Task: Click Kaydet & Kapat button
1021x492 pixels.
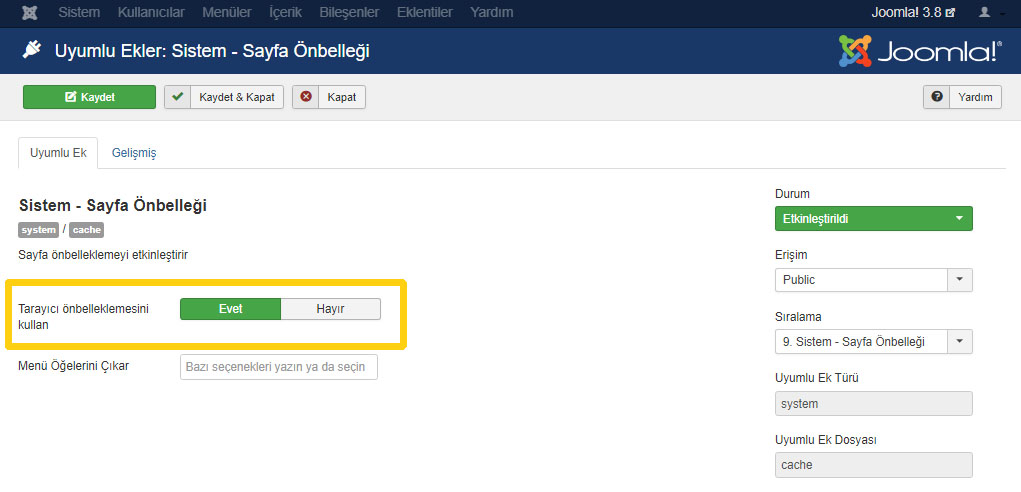Action: (x=224, y=97)
